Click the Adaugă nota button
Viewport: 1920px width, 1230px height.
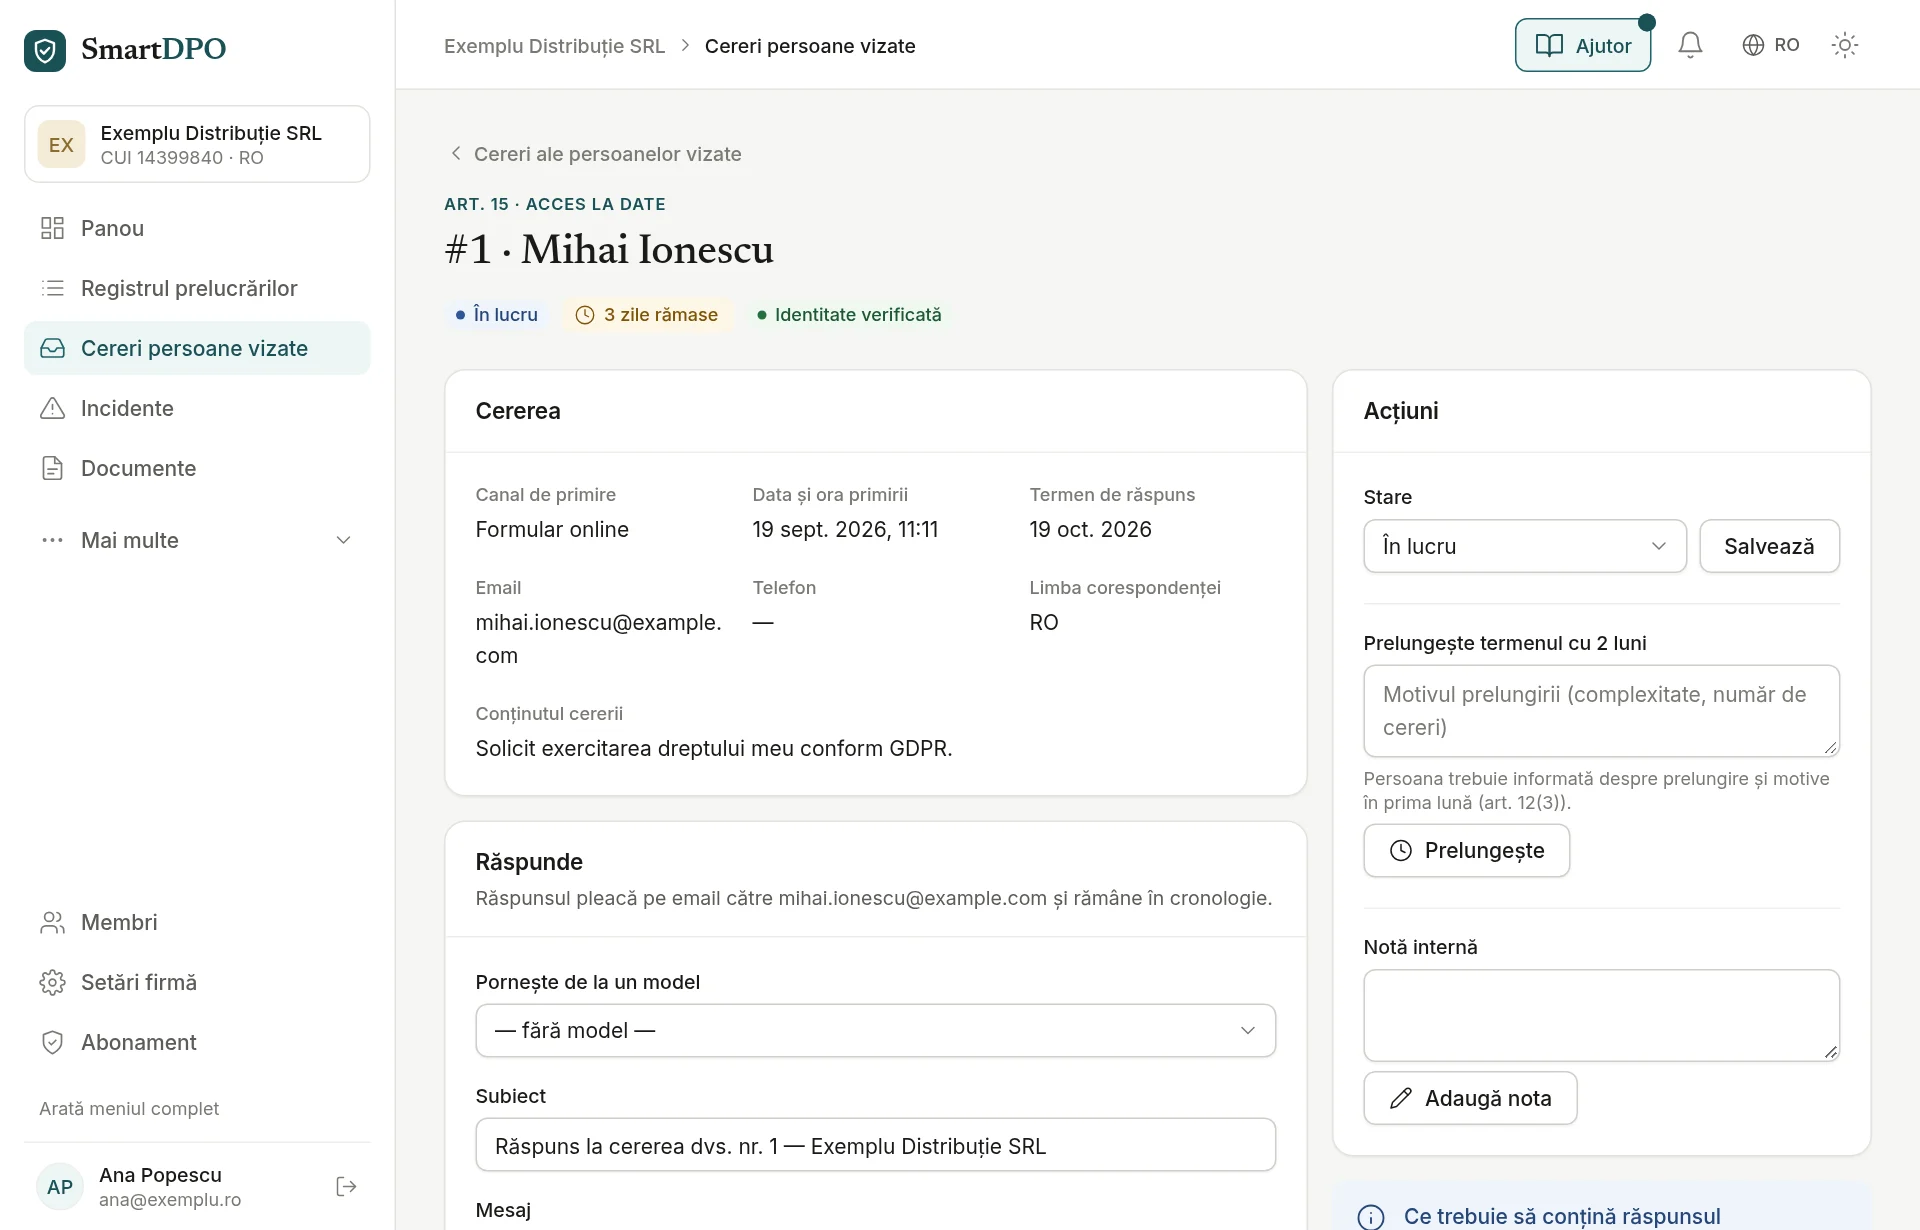click(x=1470, y=1098)
